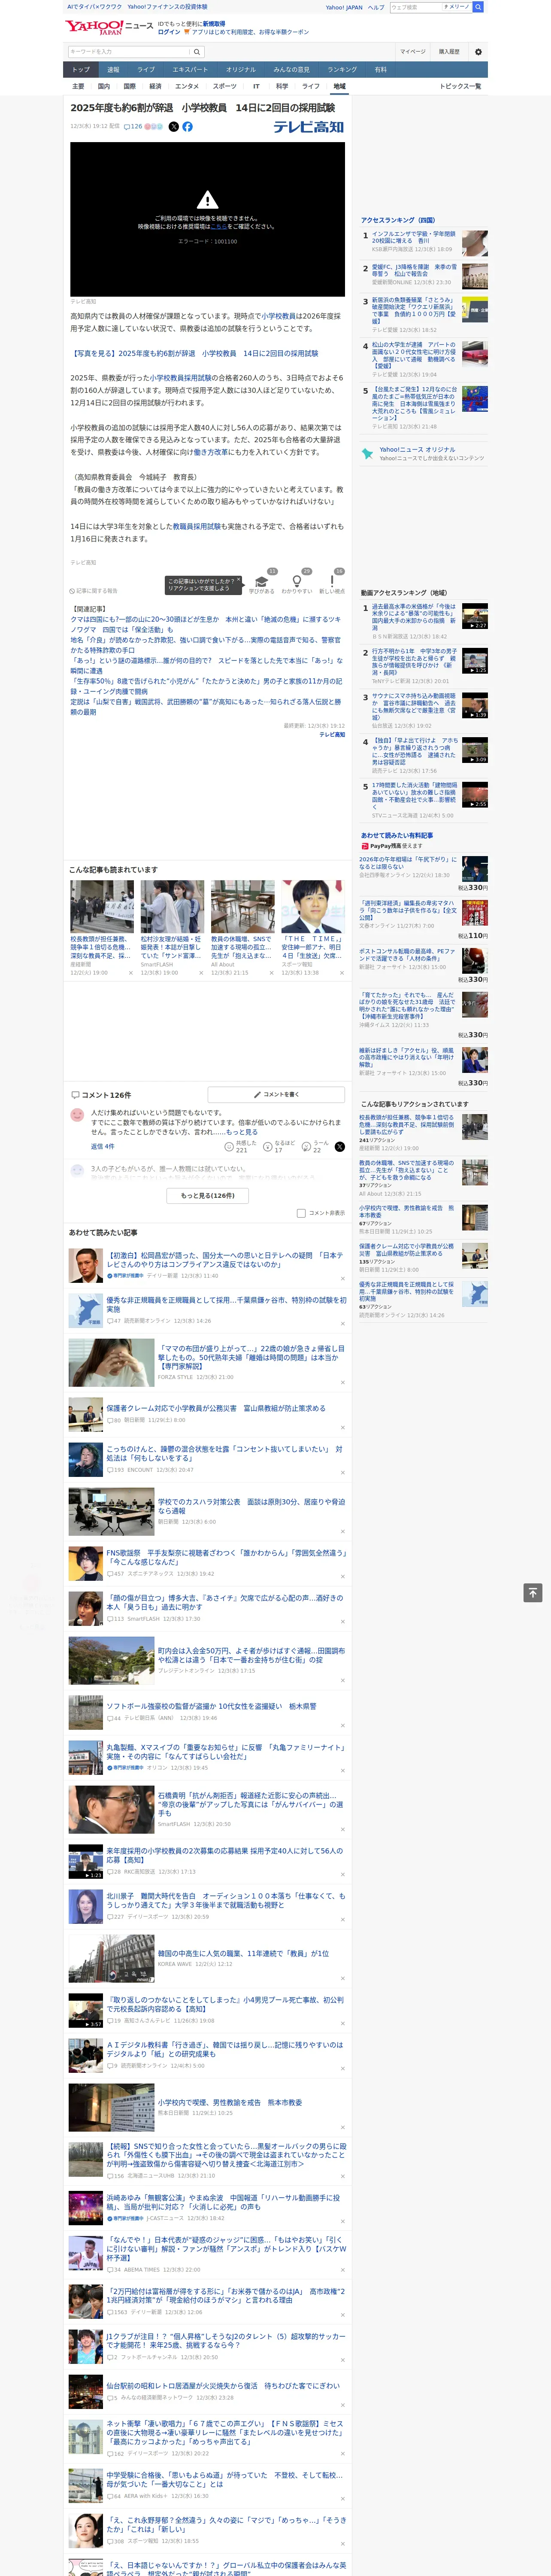Open the エキスパート navigation tab
The height and width of the screenshot is (2576, 551).
point(190,70)
